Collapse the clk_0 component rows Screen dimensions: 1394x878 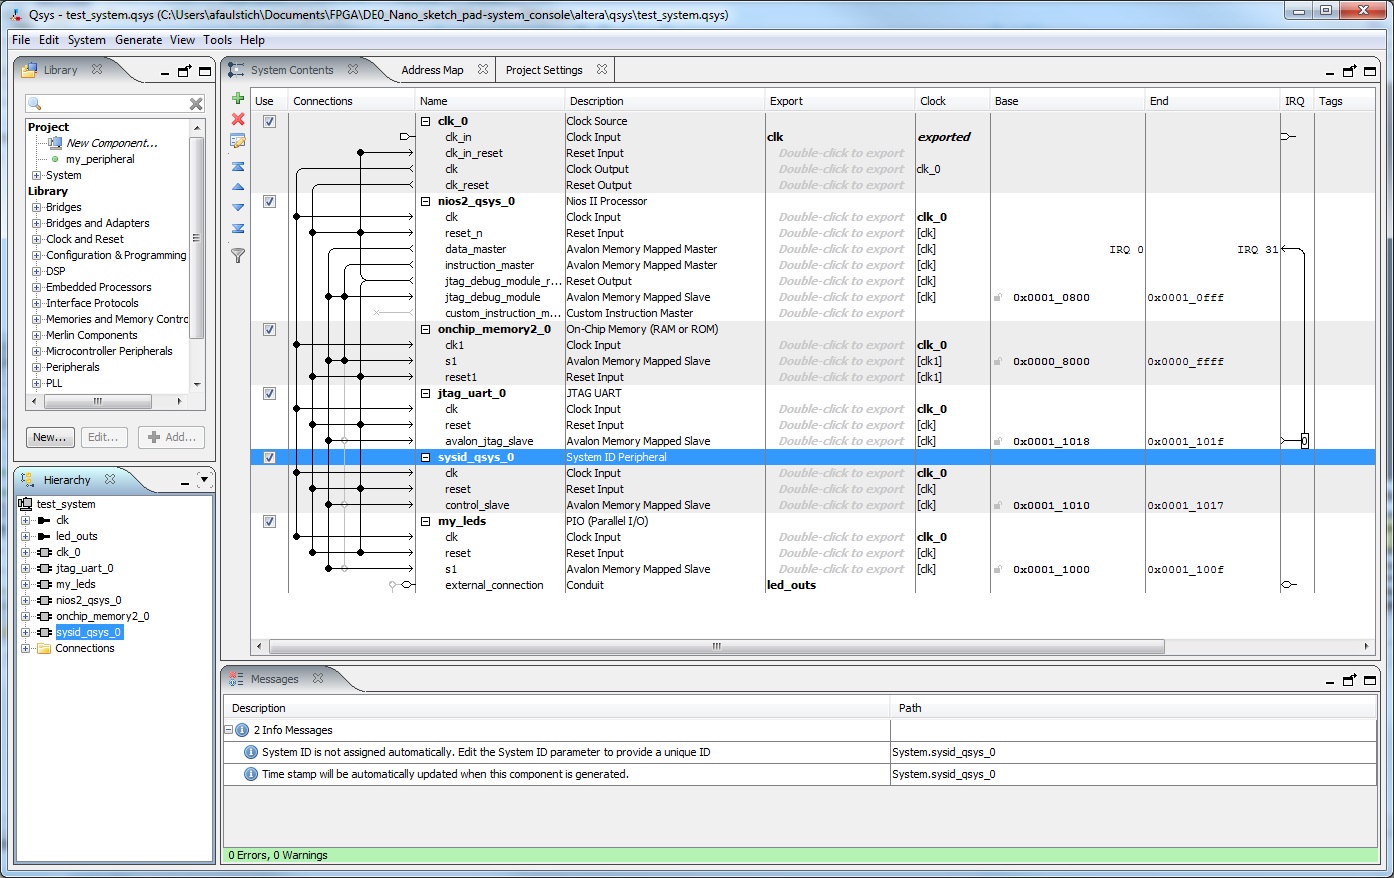[425, 121]
